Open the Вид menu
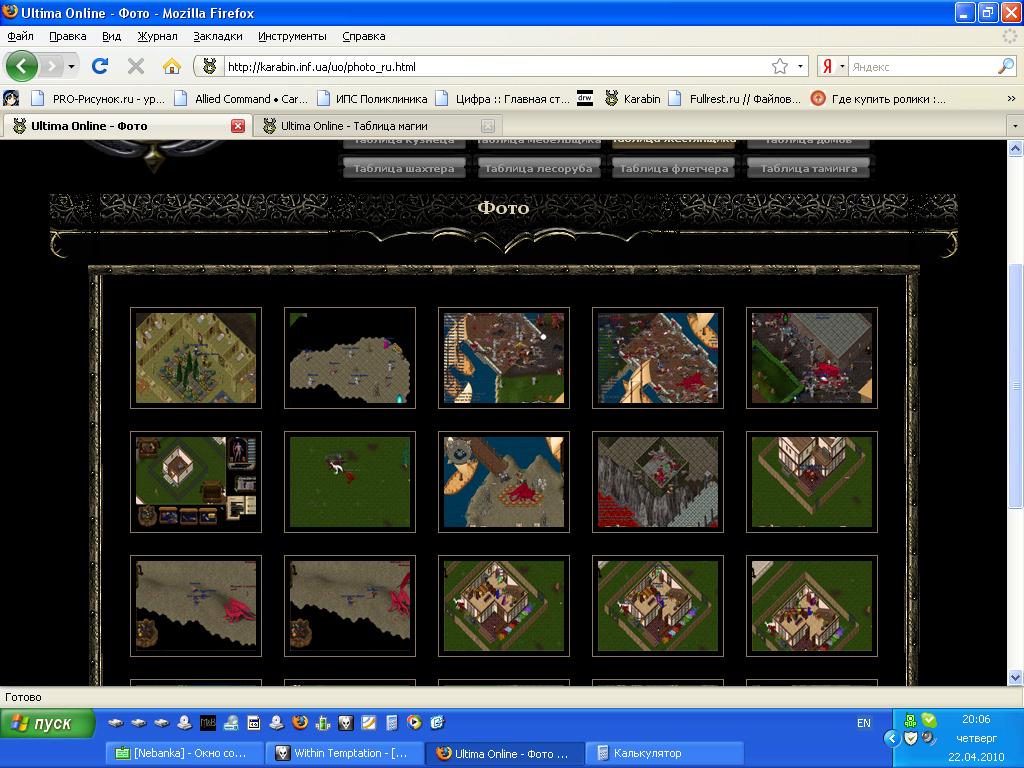Screen dimensions: 1024x768 coord(112,37)
